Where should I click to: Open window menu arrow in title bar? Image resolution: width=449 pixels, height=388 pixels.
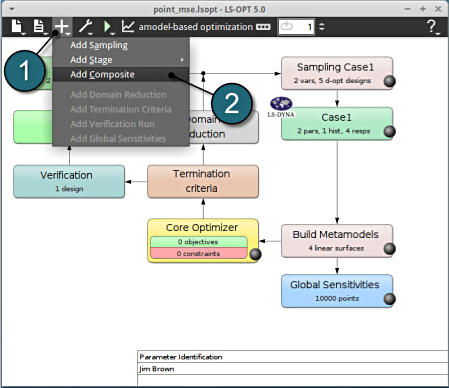coord(12,9)
